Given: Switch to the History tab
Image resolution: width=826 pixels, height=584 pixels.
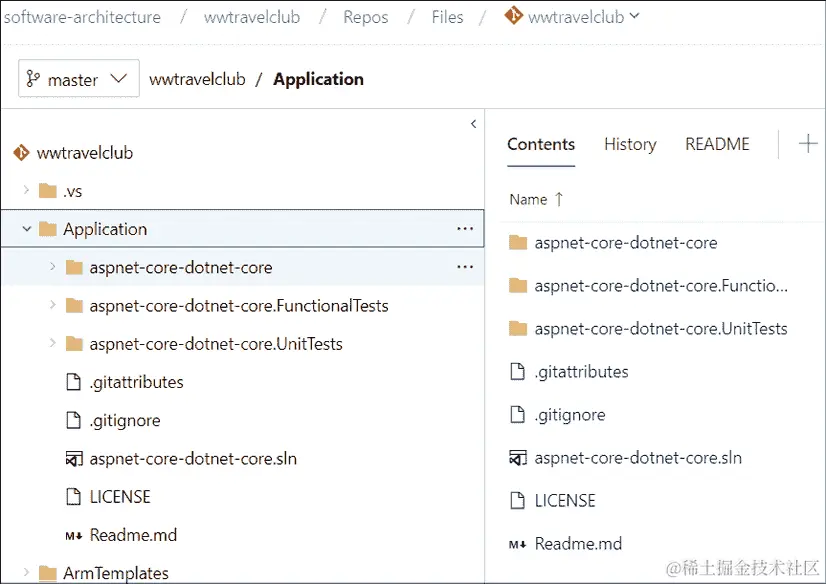Looking at the screenshot, I should (x=630, y=144).
